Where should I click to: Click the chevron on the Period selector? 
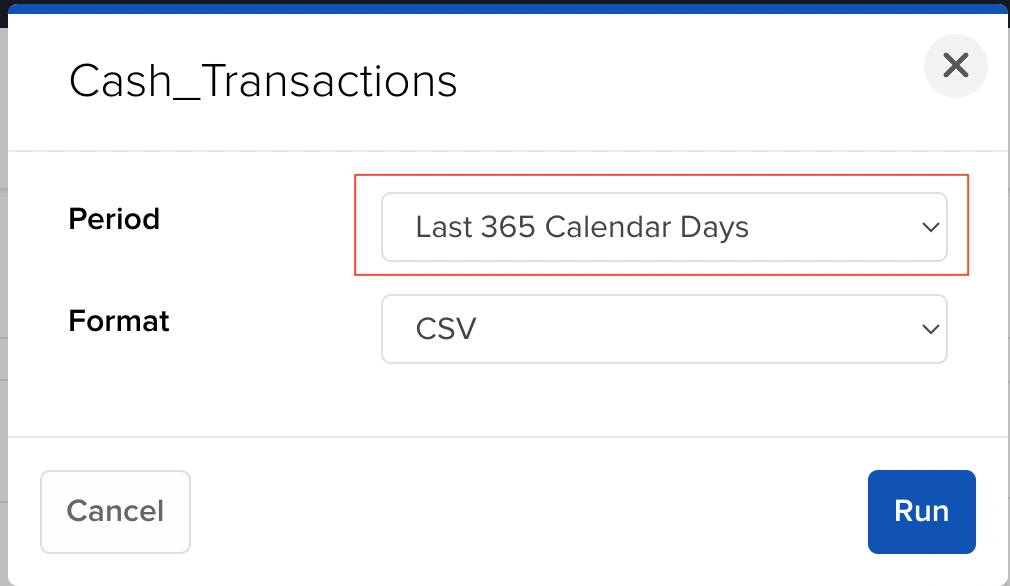(x=930, y=227)
